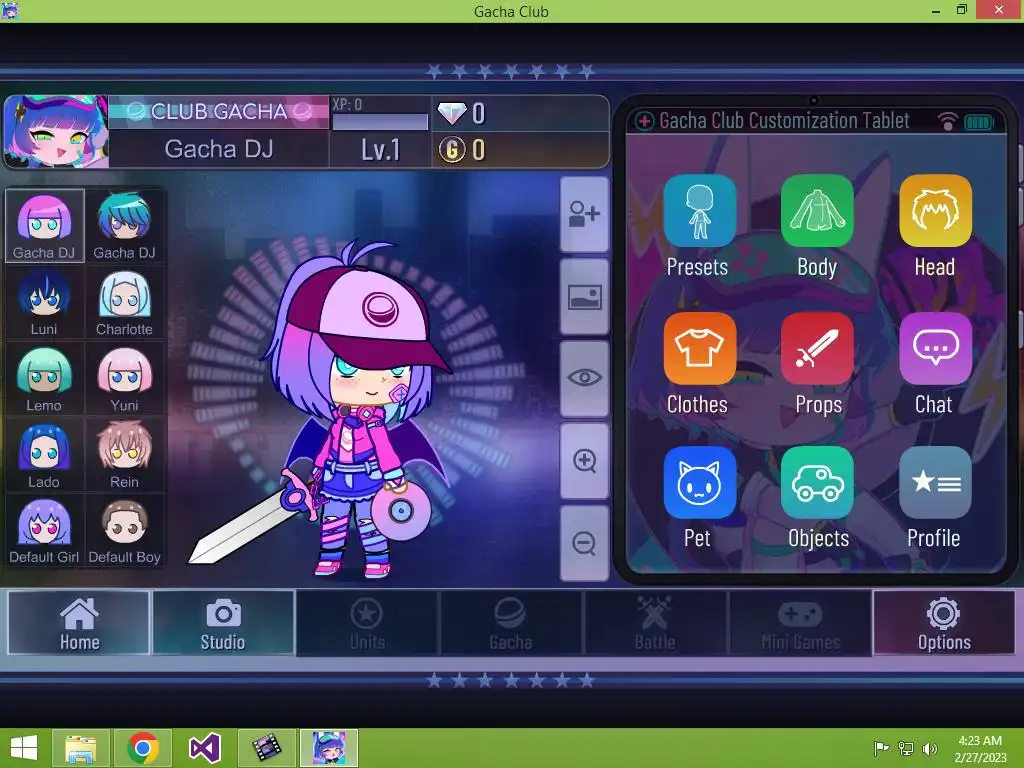This screenshot has height=768, width=1024.
Task: Open the taskbar clock and date
Action: tap(980, 749)
